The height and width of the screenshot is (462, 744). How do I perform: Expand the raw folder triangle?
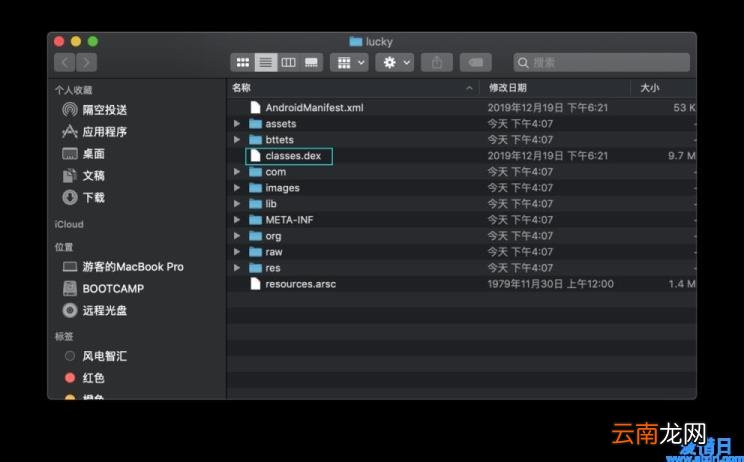point(237,252)
